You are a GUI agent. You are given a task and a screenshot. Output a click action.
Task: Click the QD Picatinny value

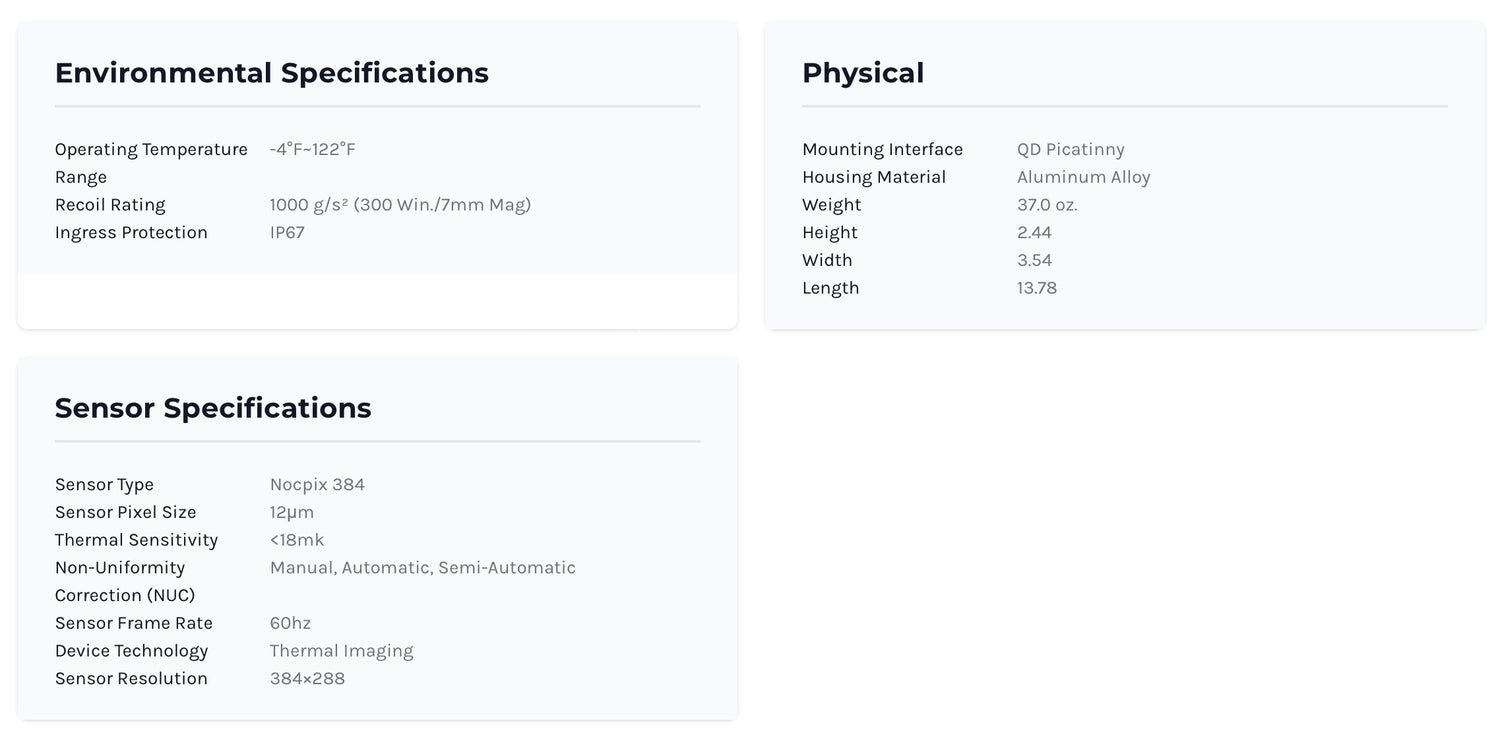point(1070,149)
